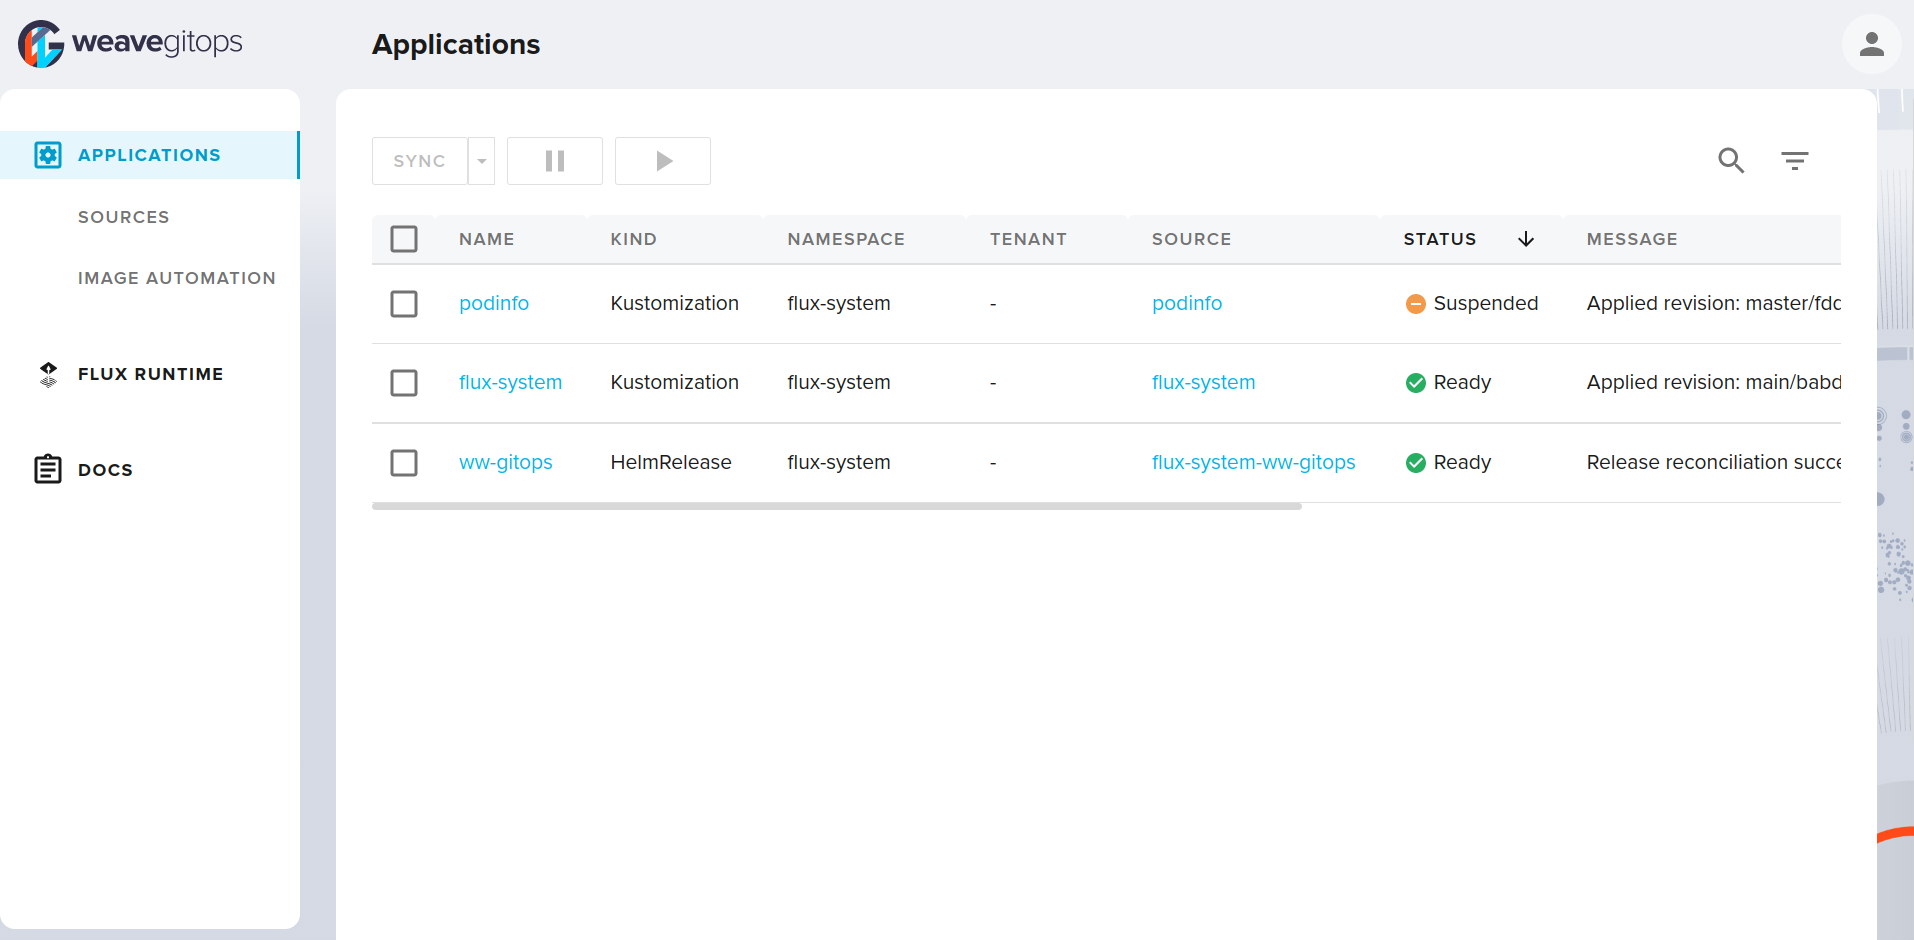Click the orange Suspended status icon

1416,304
